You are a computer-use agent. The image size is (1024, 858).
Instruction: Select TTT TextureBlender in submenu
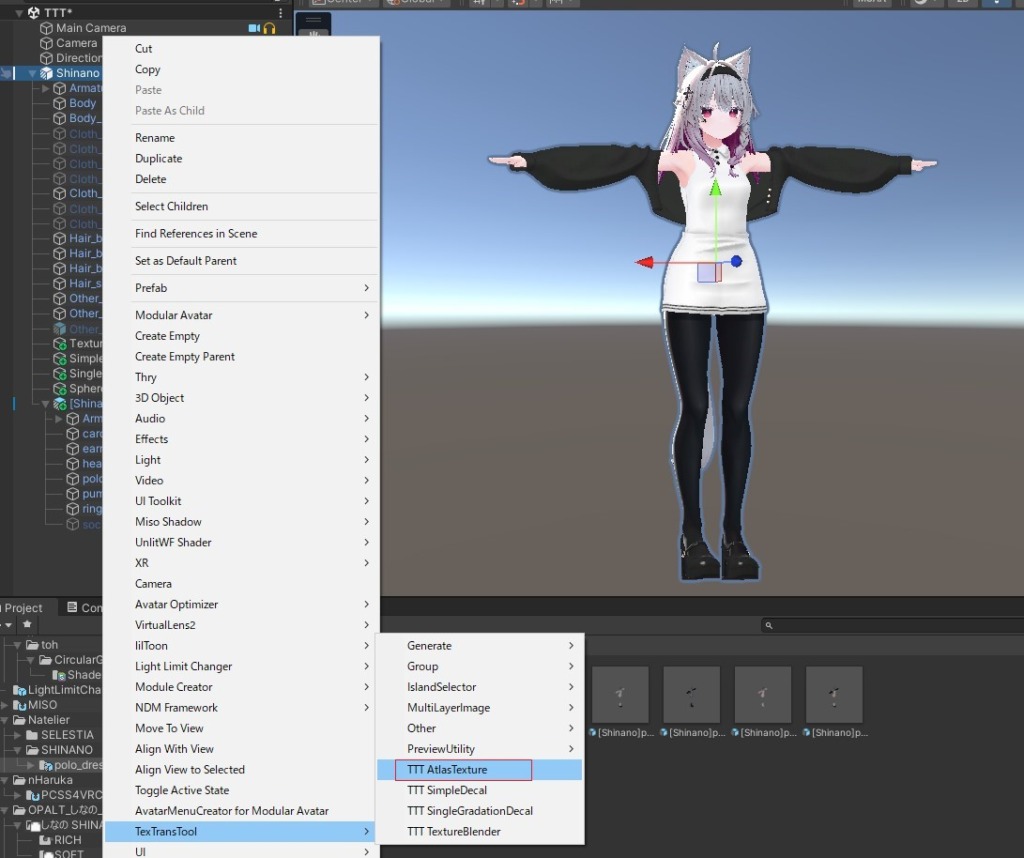480,831
